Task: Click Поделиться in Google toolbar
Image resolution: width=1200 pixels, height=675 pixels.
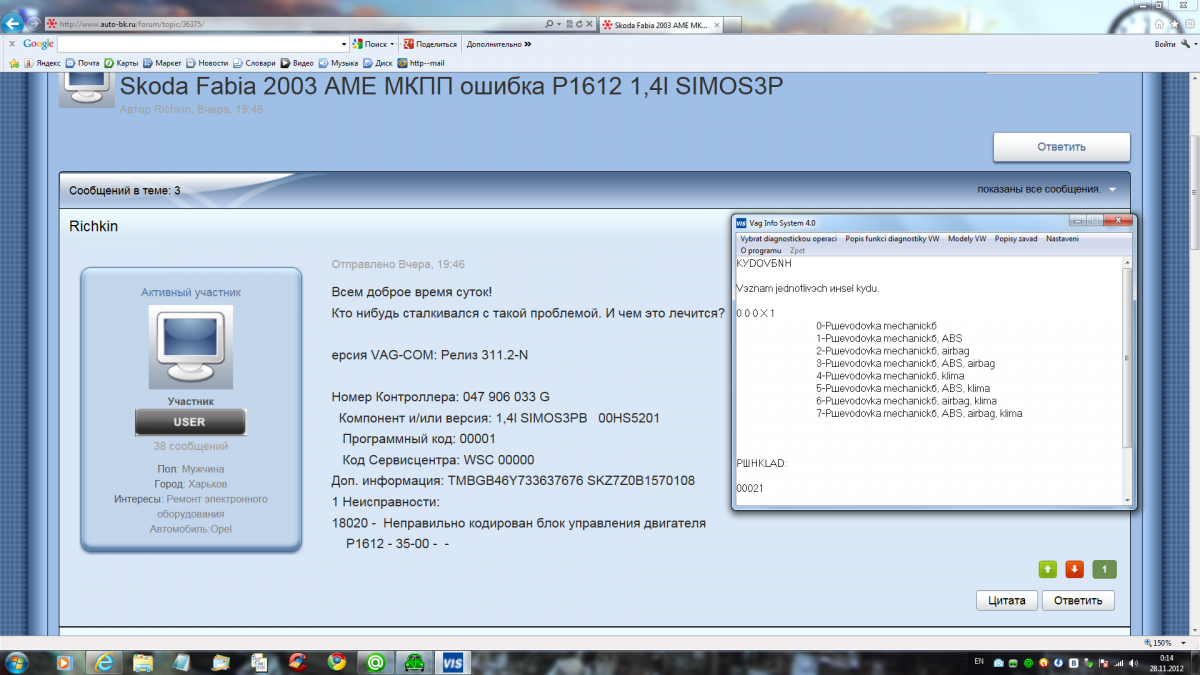Action: [430, 44]
